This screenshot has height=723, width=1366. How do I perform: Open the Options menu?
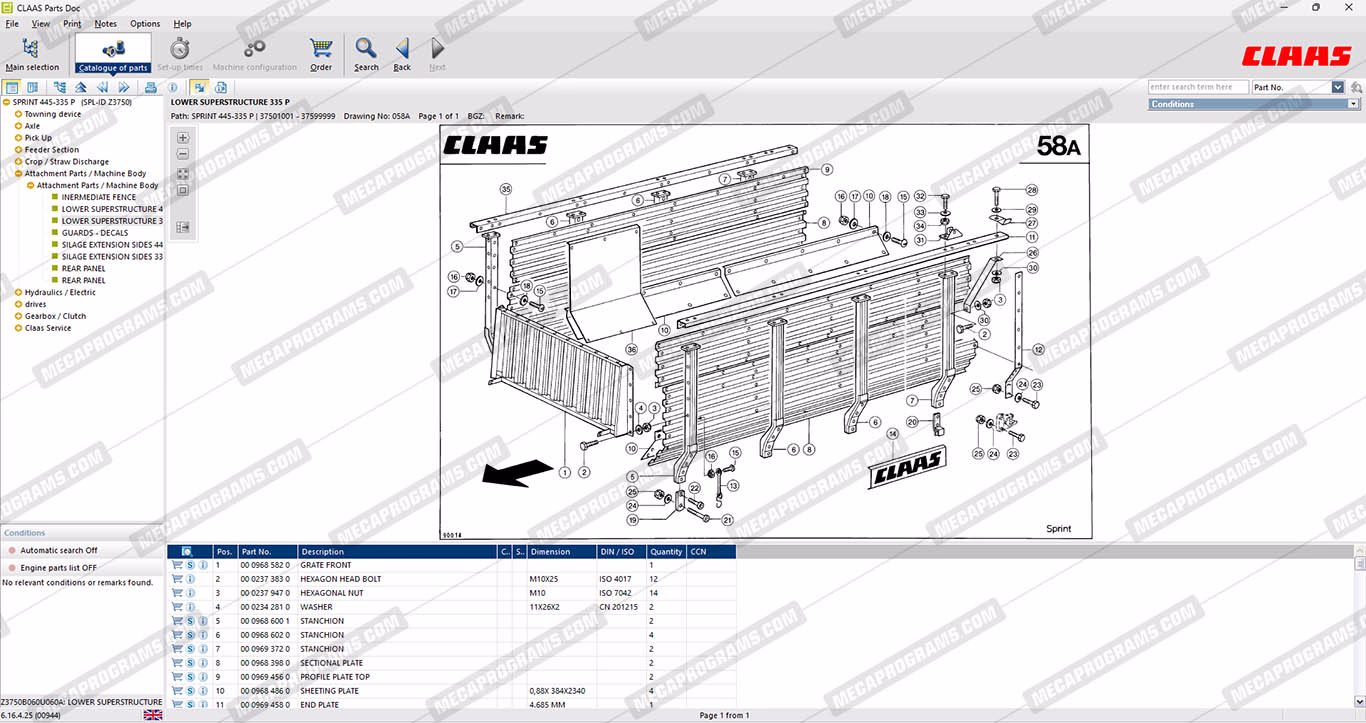[145, 23]
